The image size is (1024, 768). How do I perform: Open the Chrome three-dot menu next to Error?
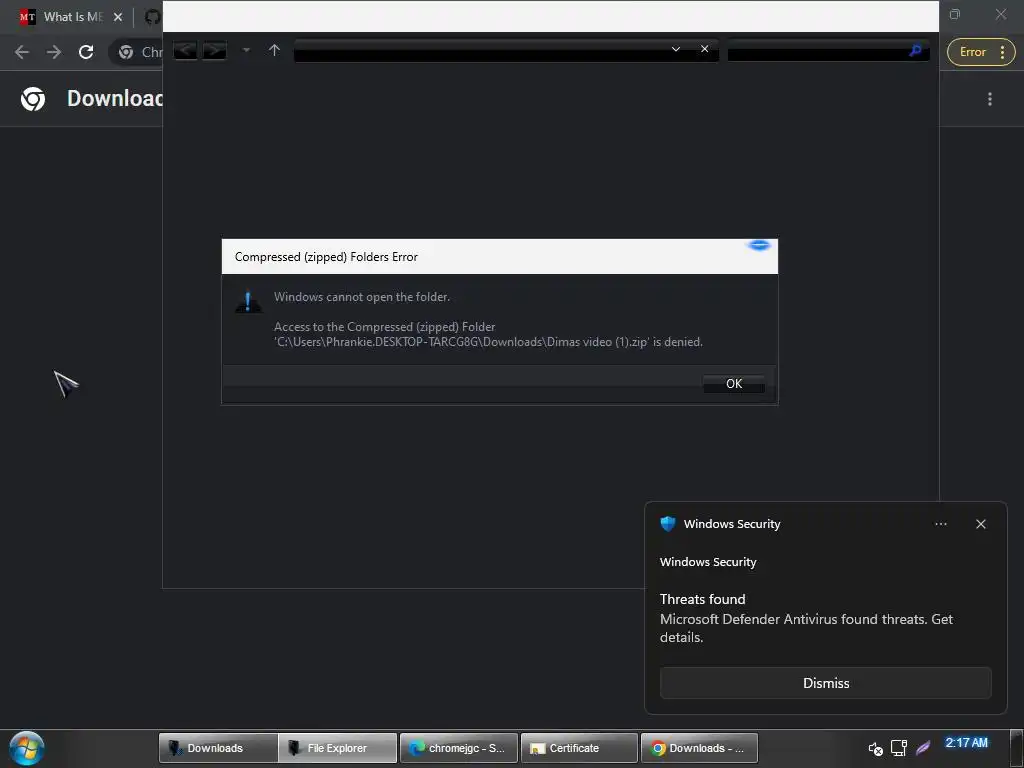[x=1002, y=52]
